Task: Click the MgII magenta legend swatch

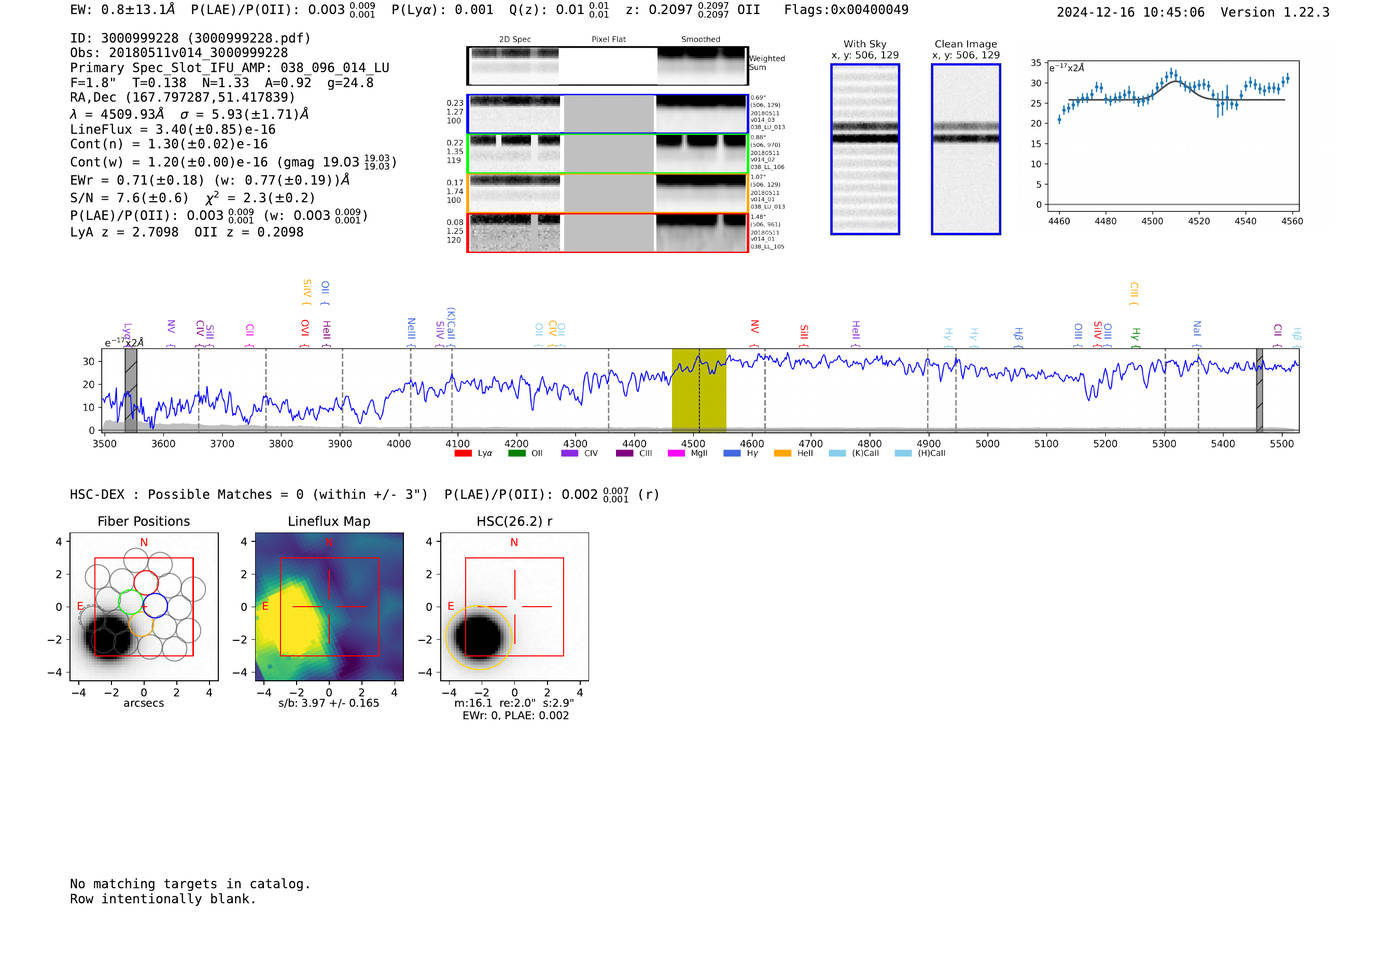Action: [x=676, y=454]
